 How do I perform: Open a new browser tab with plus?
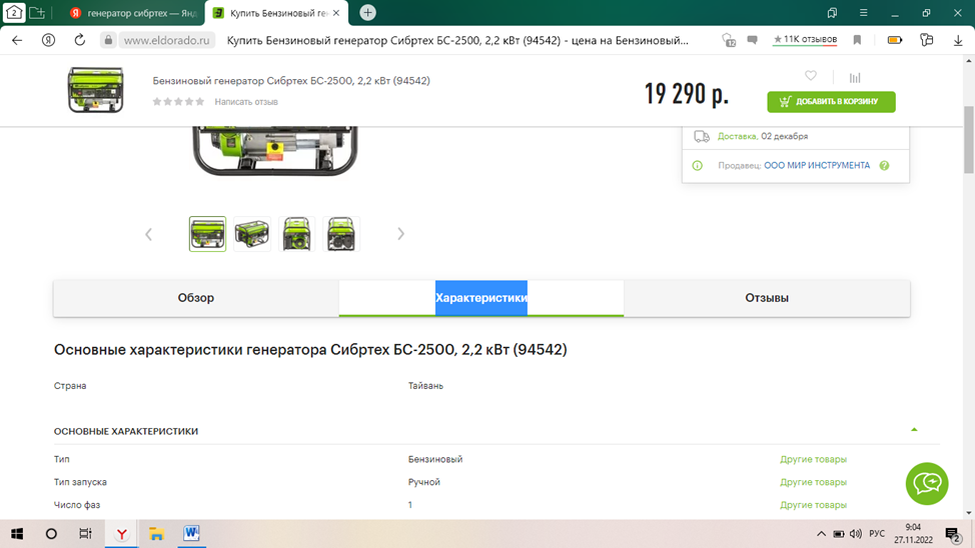pos(367,12)
